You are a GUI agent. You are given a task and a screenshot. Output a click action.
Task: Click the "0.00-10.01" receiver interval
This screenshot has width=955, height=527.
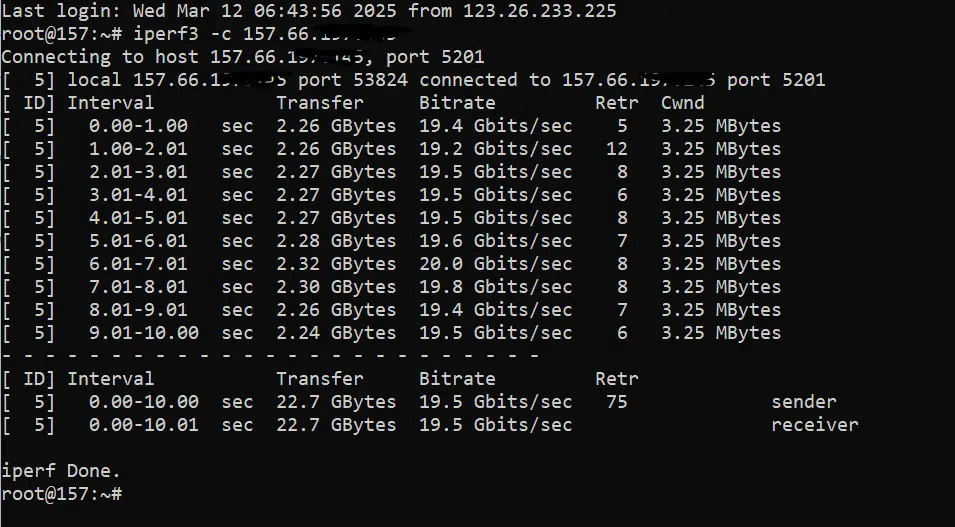pyautogui.click(x=143, y=425)
